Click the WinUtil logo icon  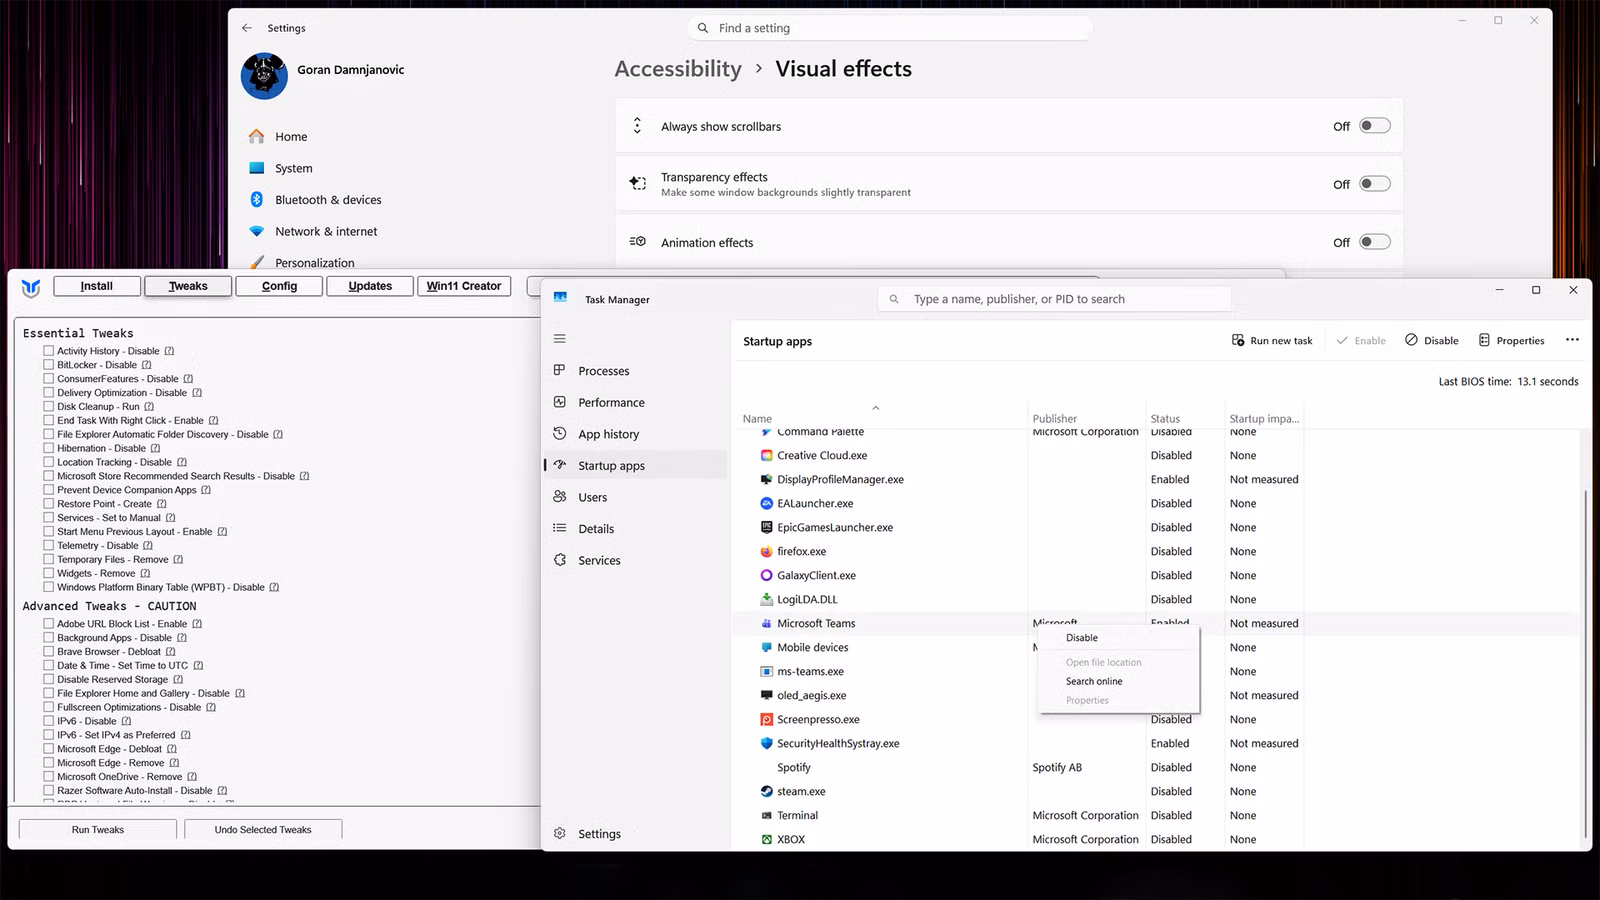click(31, 288)
